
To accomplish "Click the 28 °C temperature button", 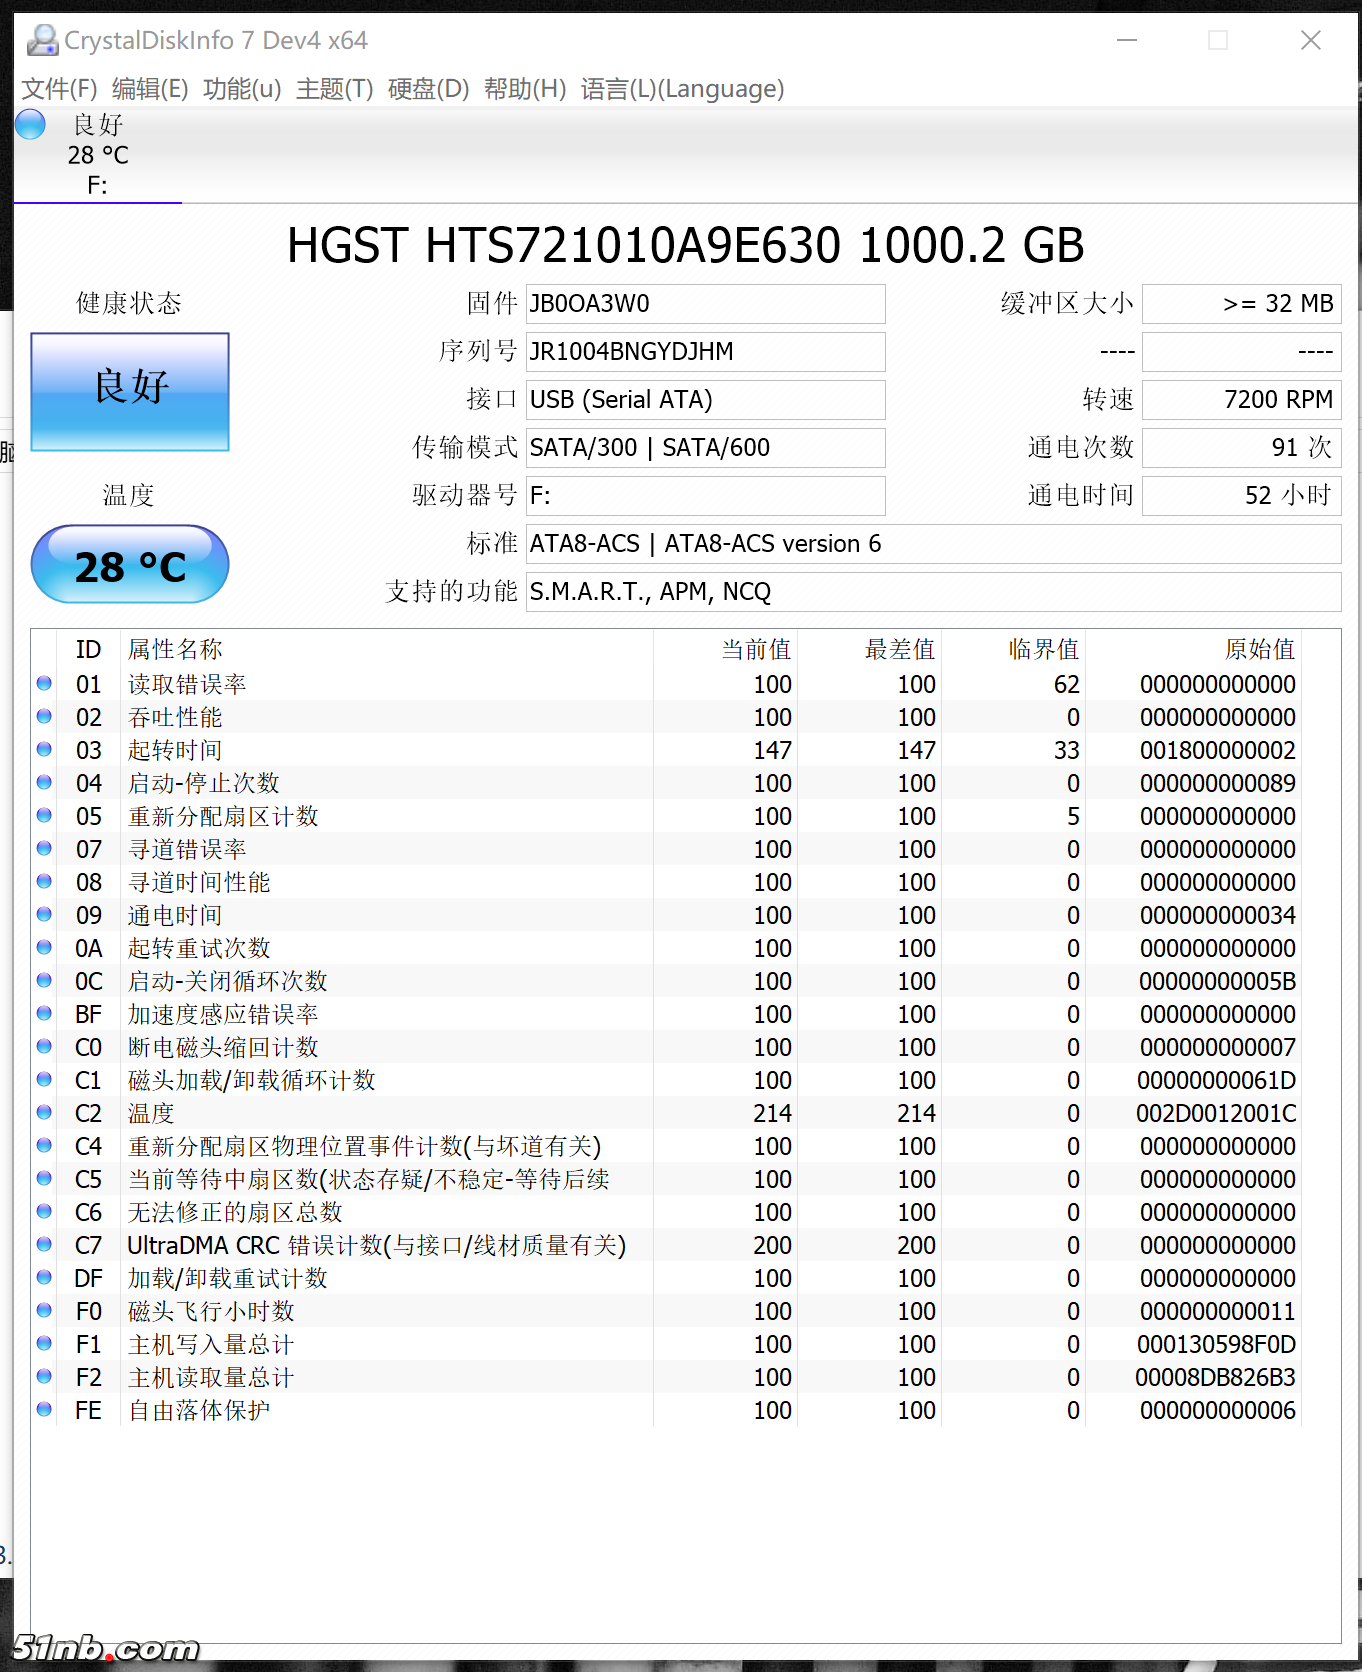I will [x=130, y=565].
